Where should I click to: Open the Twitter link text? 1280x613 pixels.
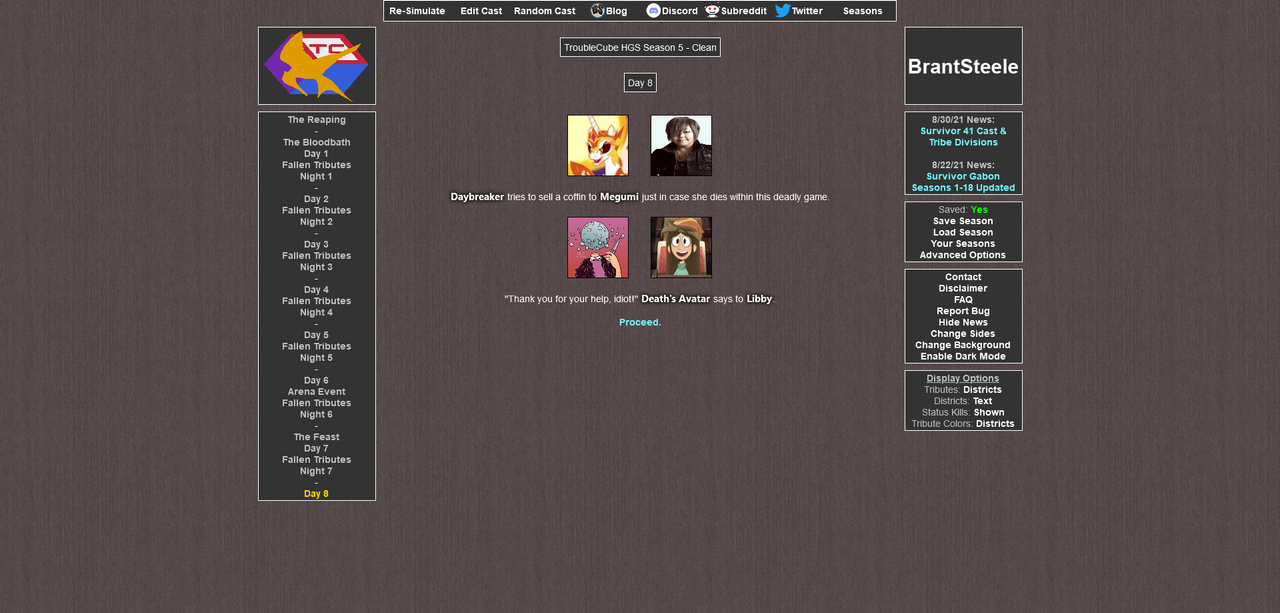click(x=807, y=11)
